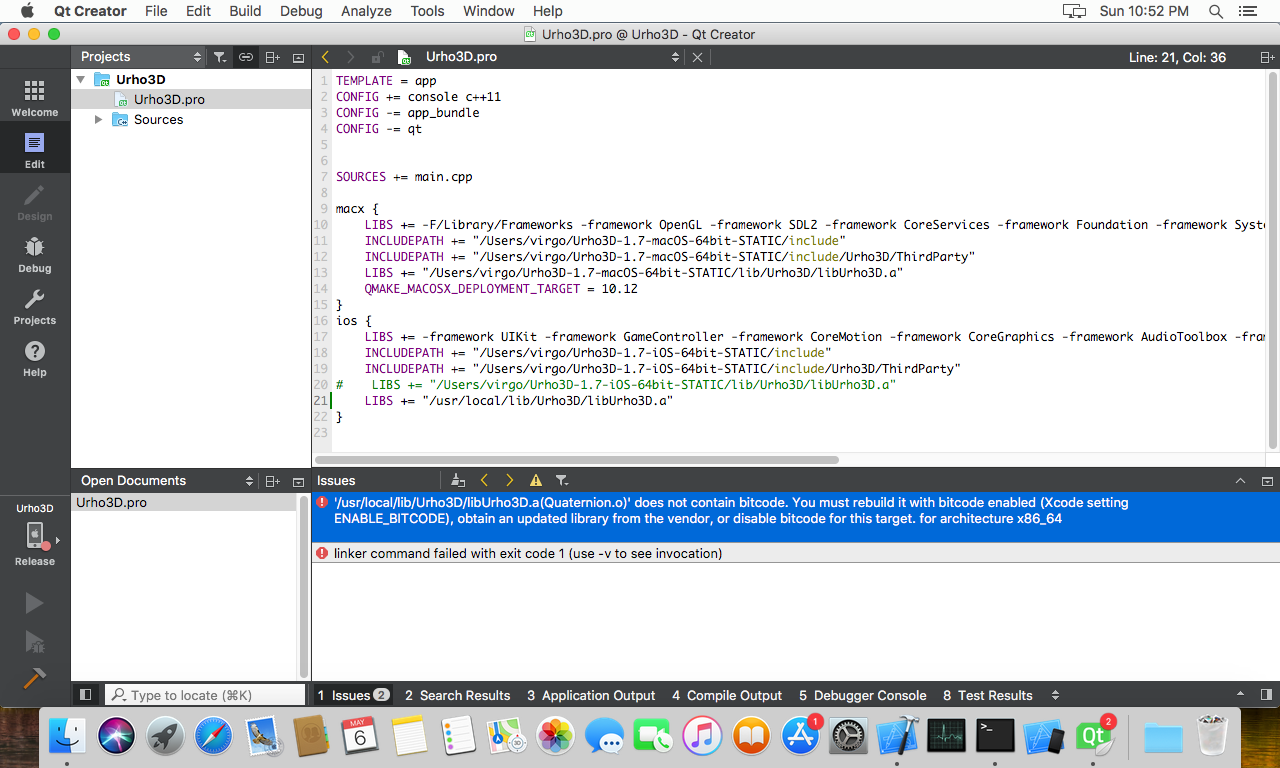Open the Analyze menu

[365, 11]
